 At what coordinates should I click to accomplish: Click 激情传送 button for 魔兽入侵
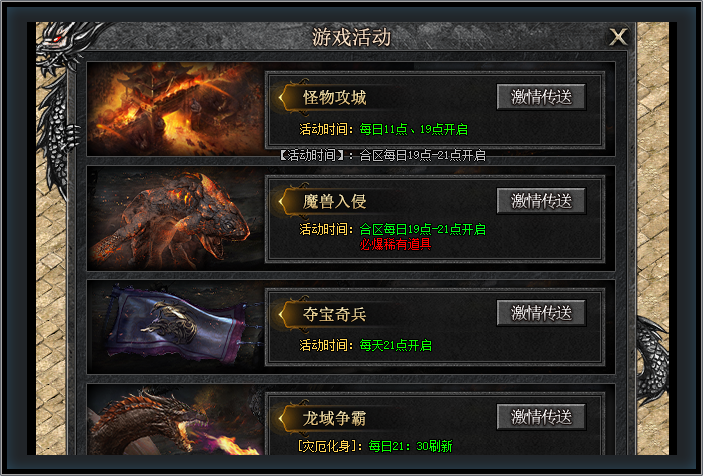pos(541,201)
